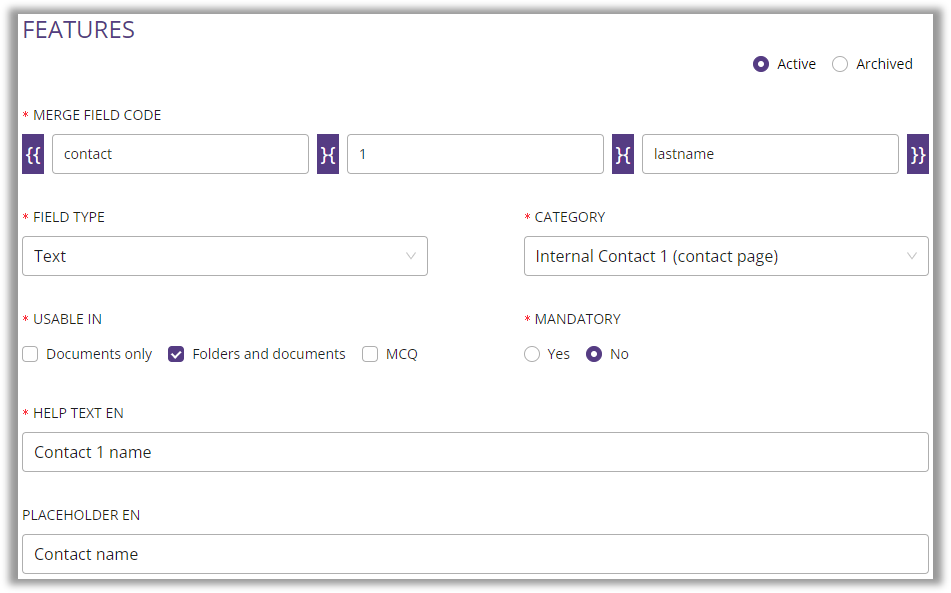Viewport: 951px width, 593px height.
Task: Focus the merge field input containing contact
Action: point(180,154)
